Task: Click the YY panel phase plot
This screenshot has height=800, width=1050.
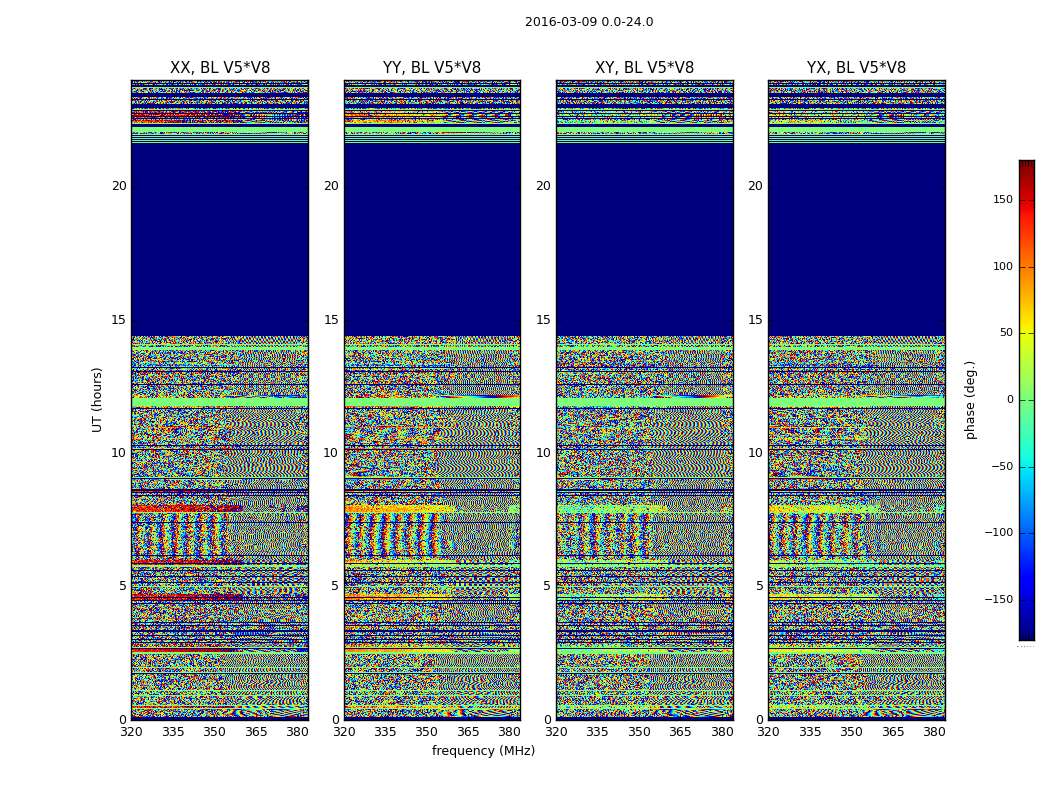Action: [432, 400]
